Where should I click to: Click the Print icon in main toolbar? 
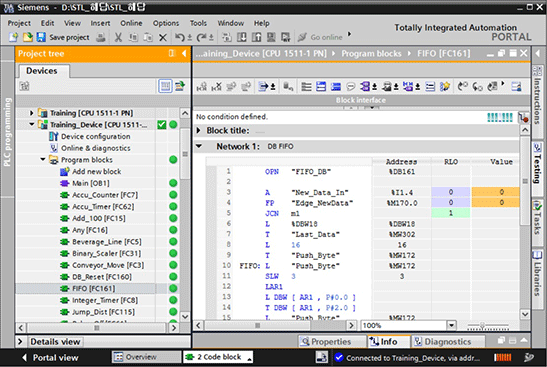(100, 37)
